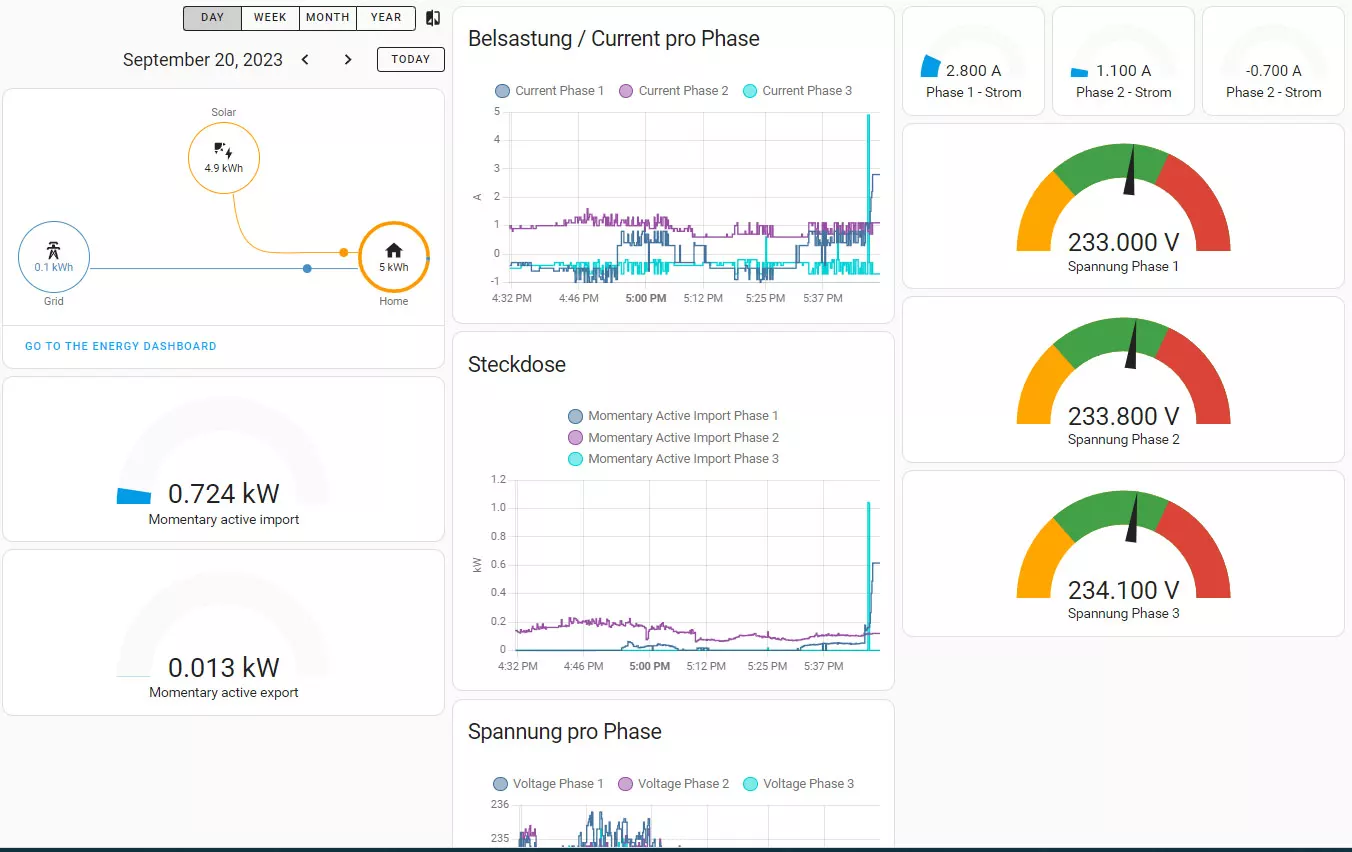Screen dimensions: 1352x852
Task: Open Momentary active import gauge
Action: [224, 459]
